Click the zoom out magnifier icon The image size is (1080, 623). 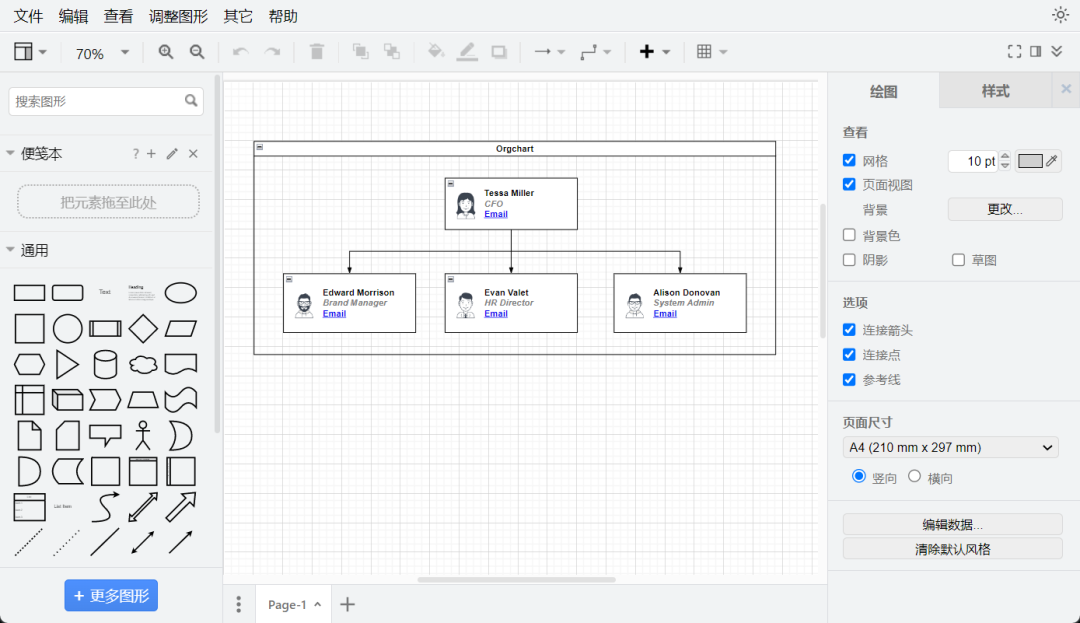coord(197,52)
